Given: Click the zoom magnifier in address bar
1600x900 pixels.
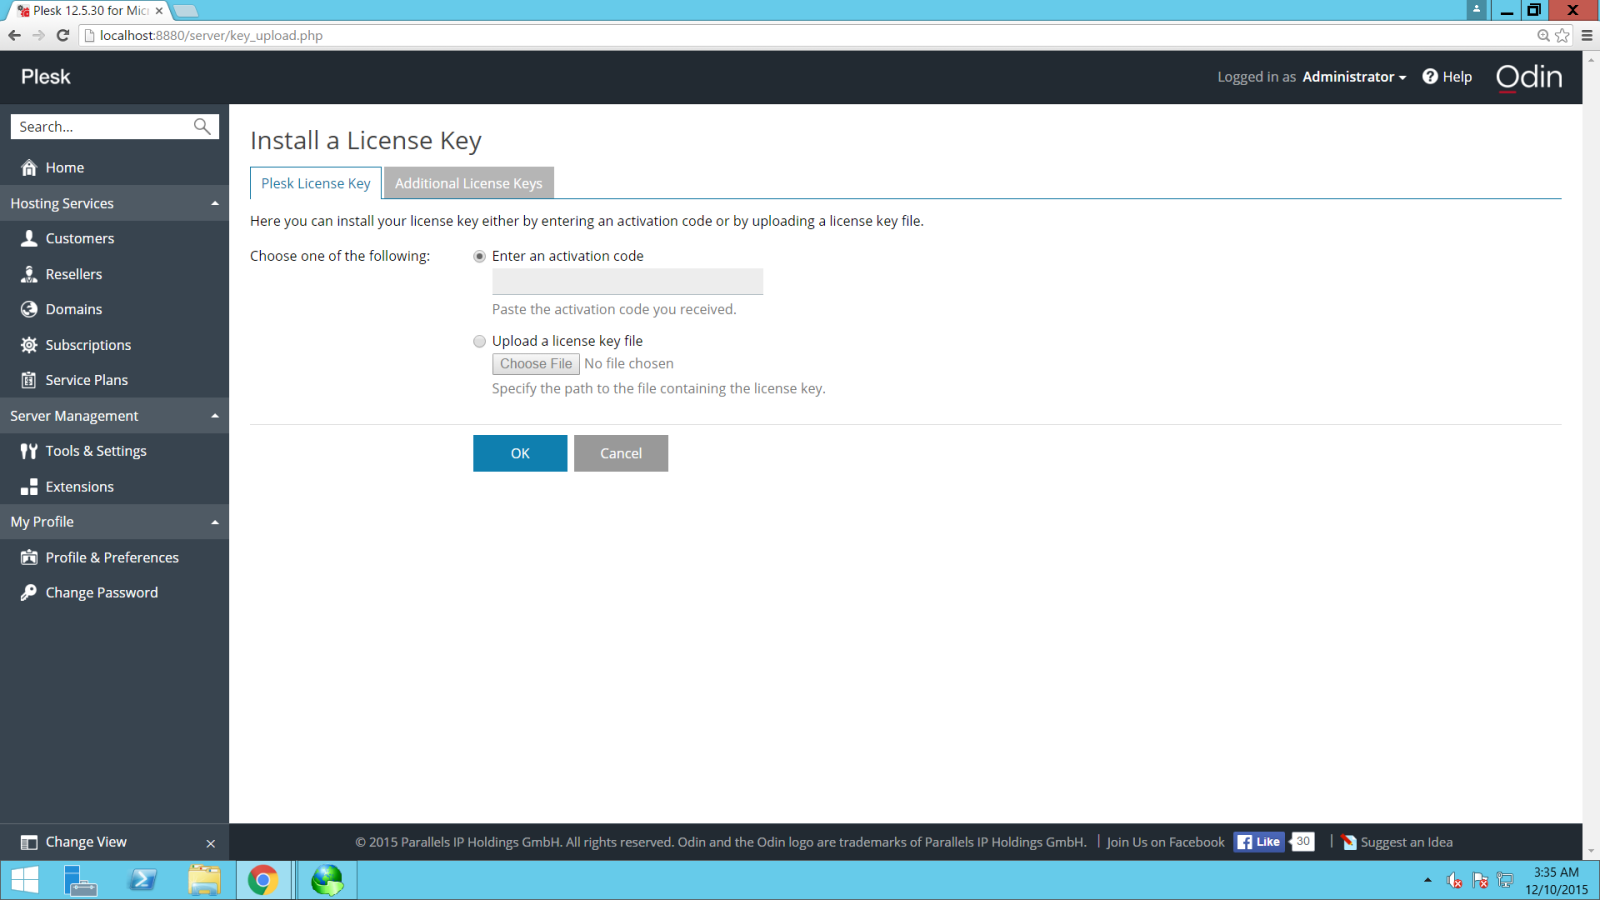Looking at the screenshot, I should click(1543, 35).
